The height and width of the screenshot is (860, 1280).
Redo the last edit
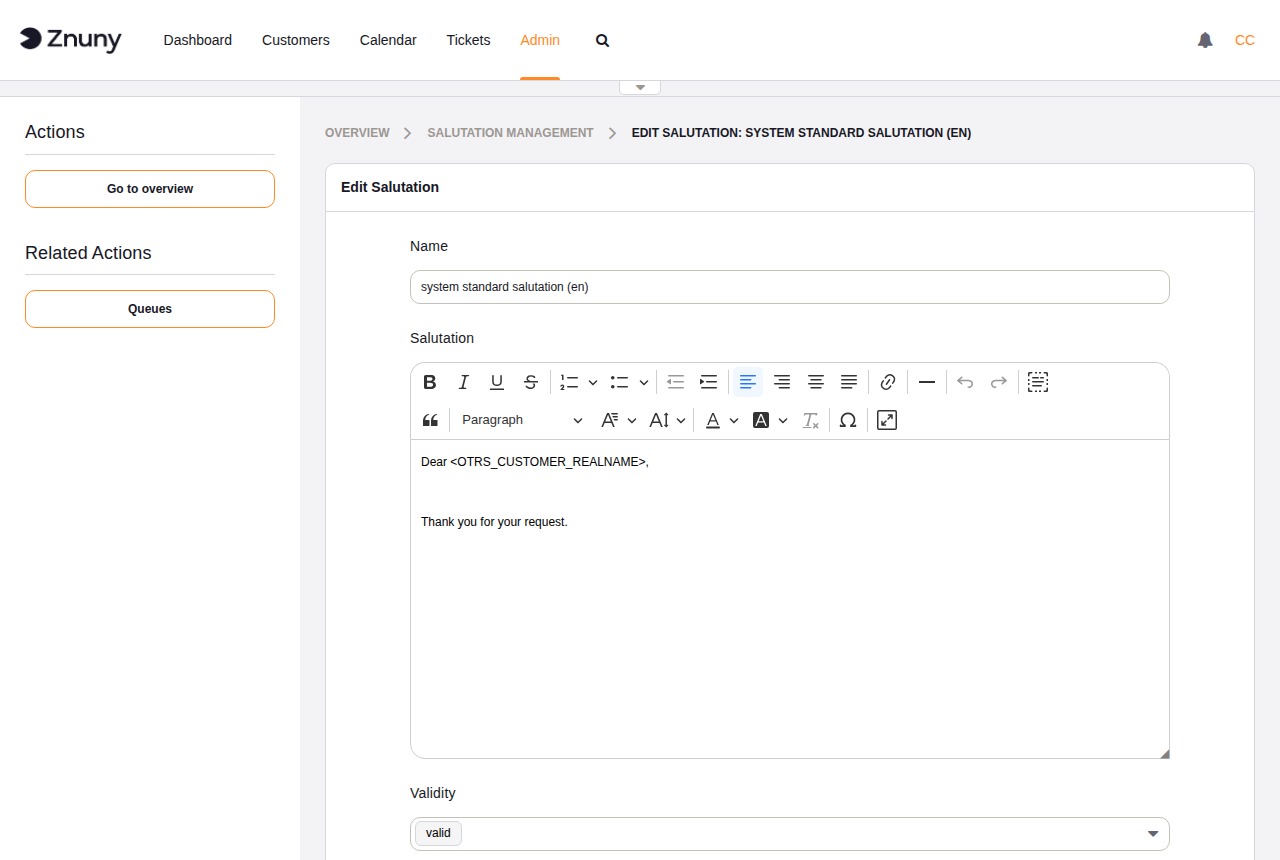(x=998, y=382)
